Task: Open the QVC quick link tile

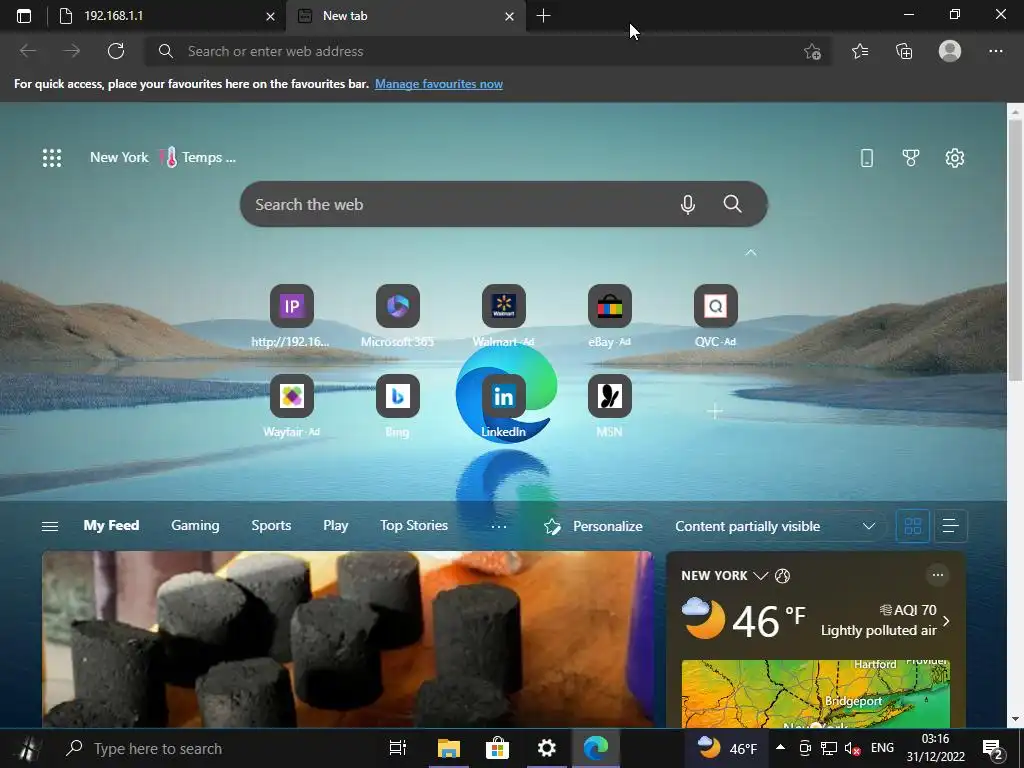Action: coord(715,316)
